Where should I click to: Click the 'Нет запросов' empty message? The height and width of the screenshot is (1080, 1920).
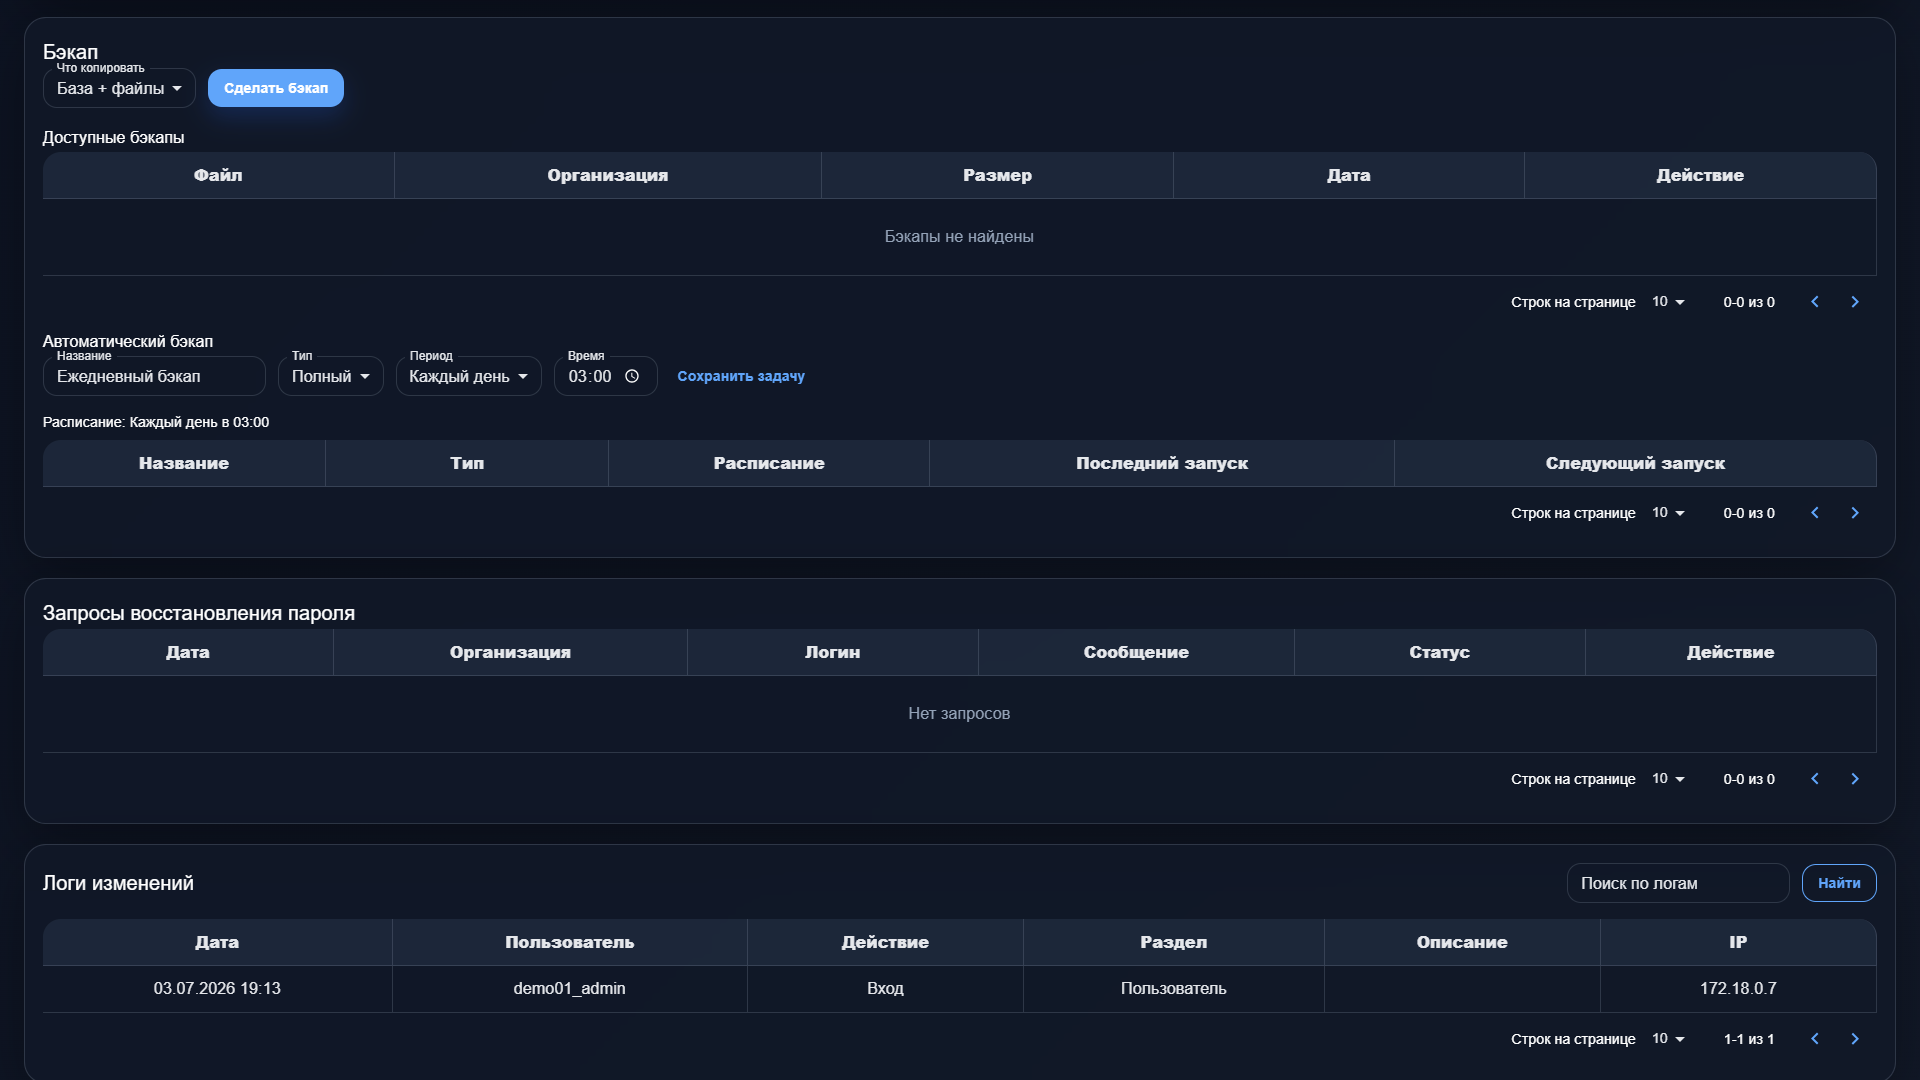point(959,714)
